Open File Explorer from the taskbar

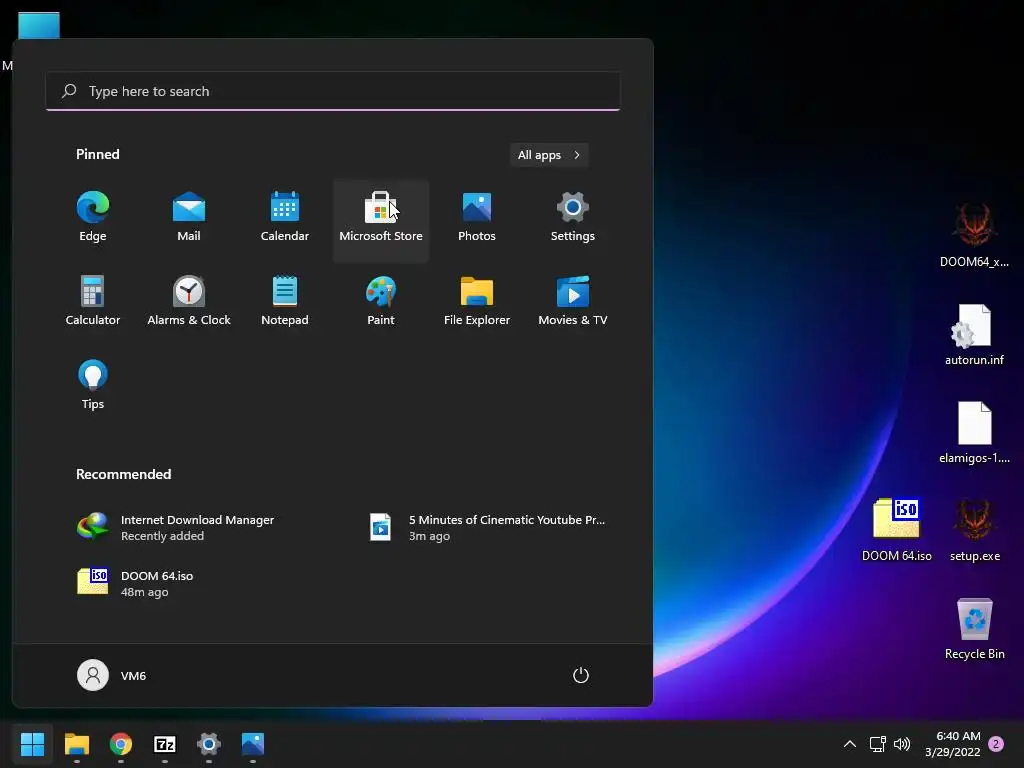[76, 744]
